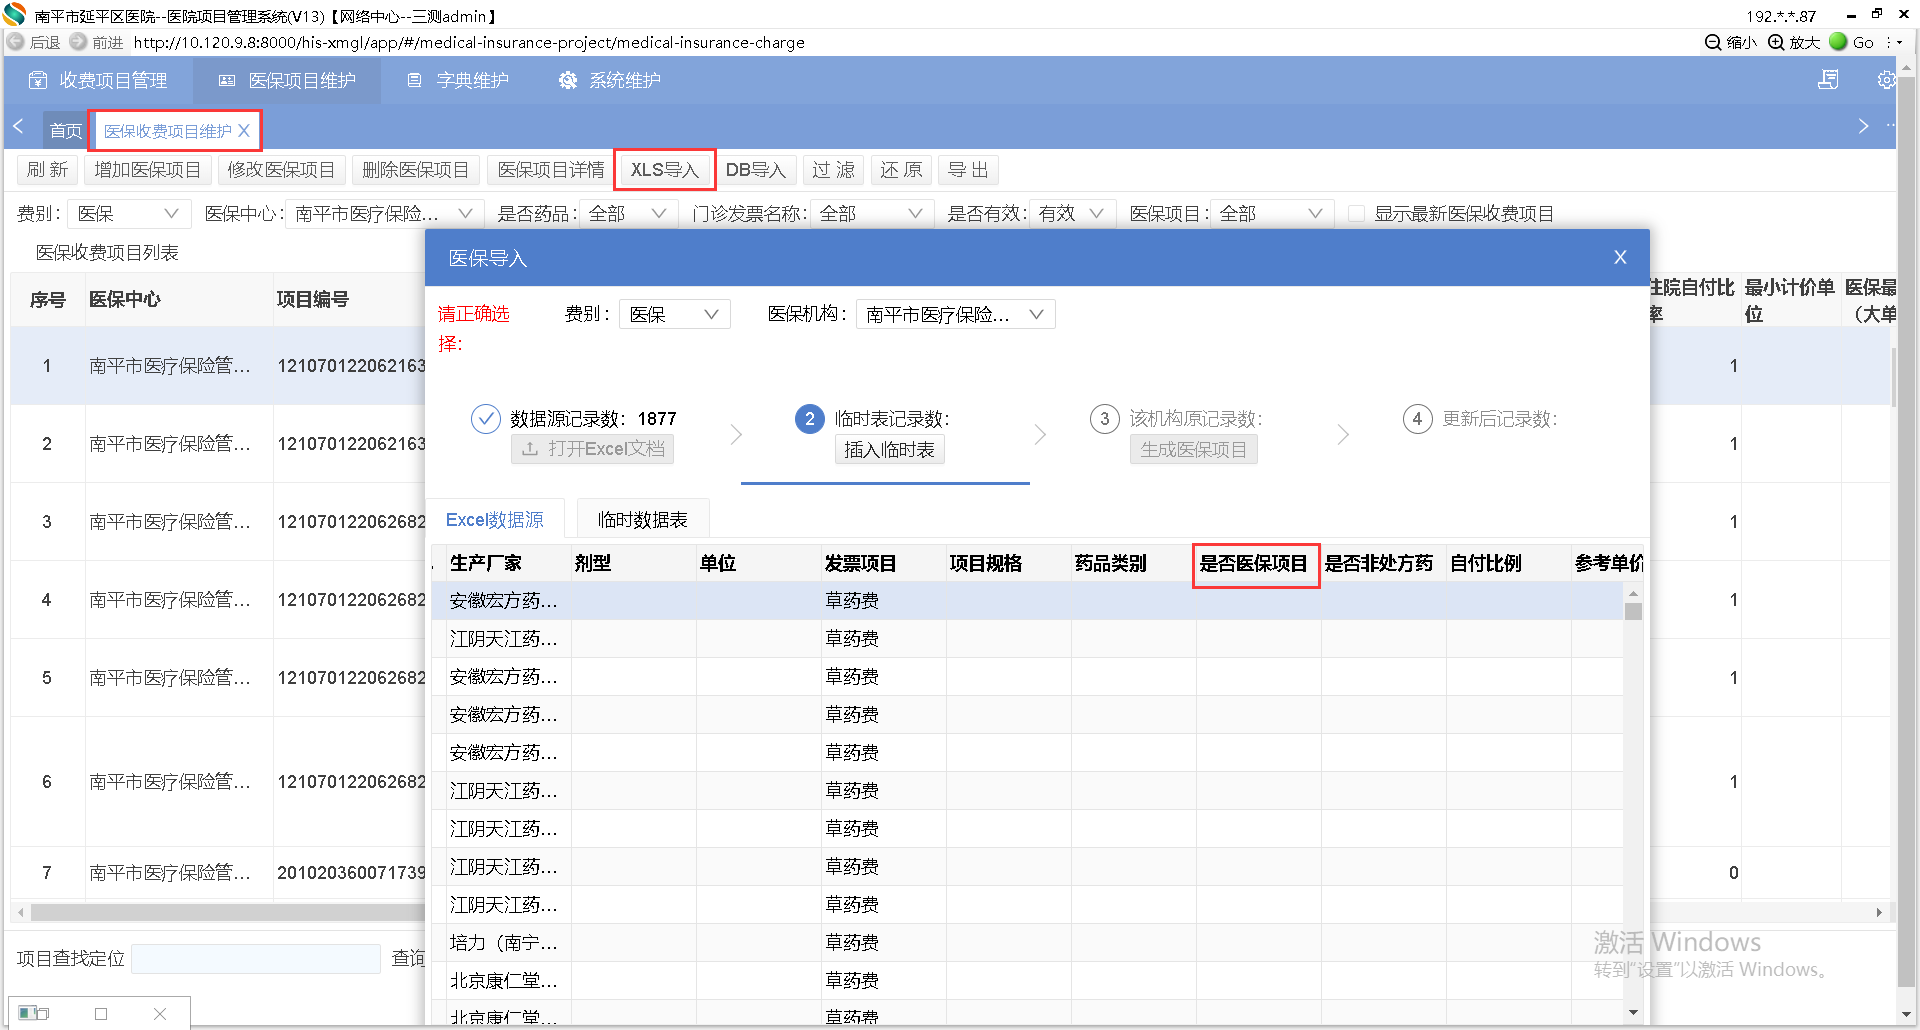Viewport: 1920px width, 1030px height.
Task: Click the zoom out magnifier icon
Action: (1713, 42)
